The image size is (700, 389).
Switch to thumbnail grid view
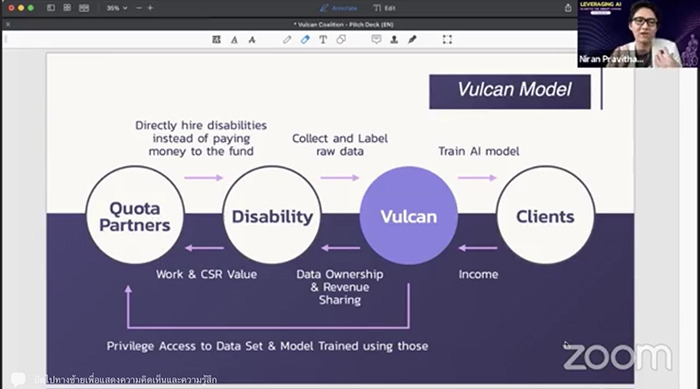(67, 8)
